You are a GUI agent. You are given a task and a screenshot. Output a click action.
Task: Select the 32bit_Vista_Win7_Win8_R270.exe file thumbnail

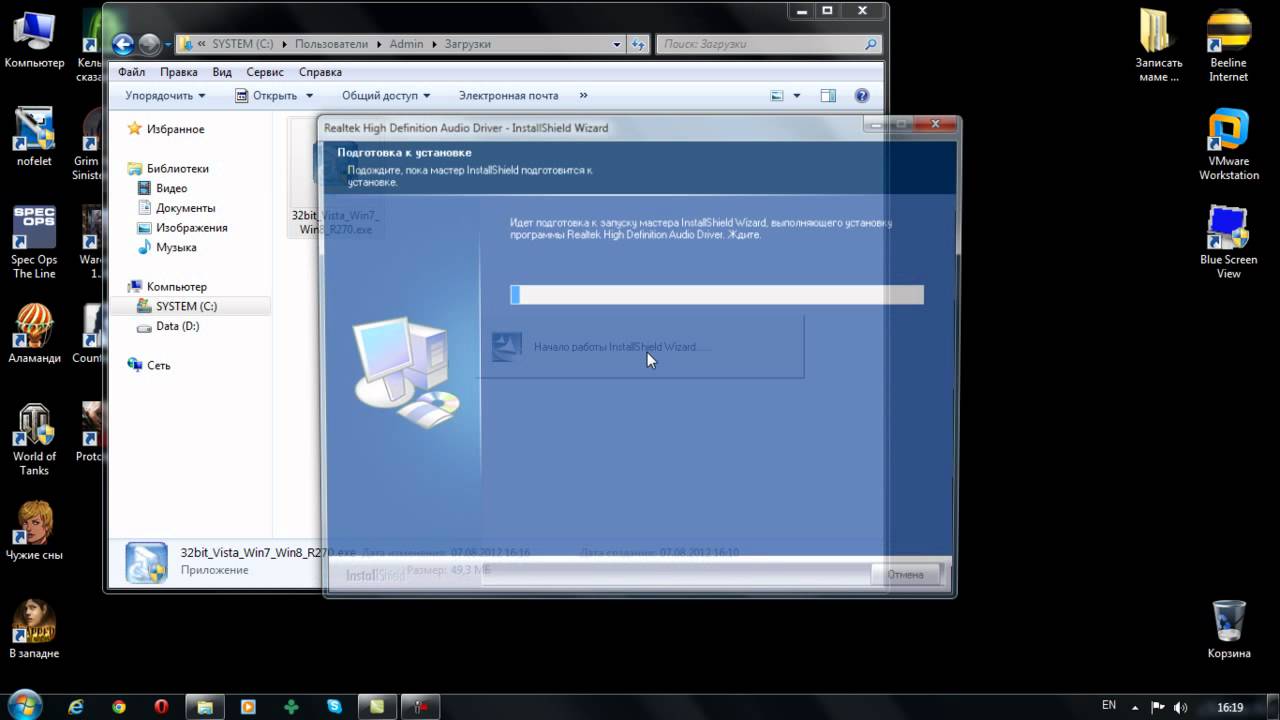pyautogui.click(x=335, y=178)
